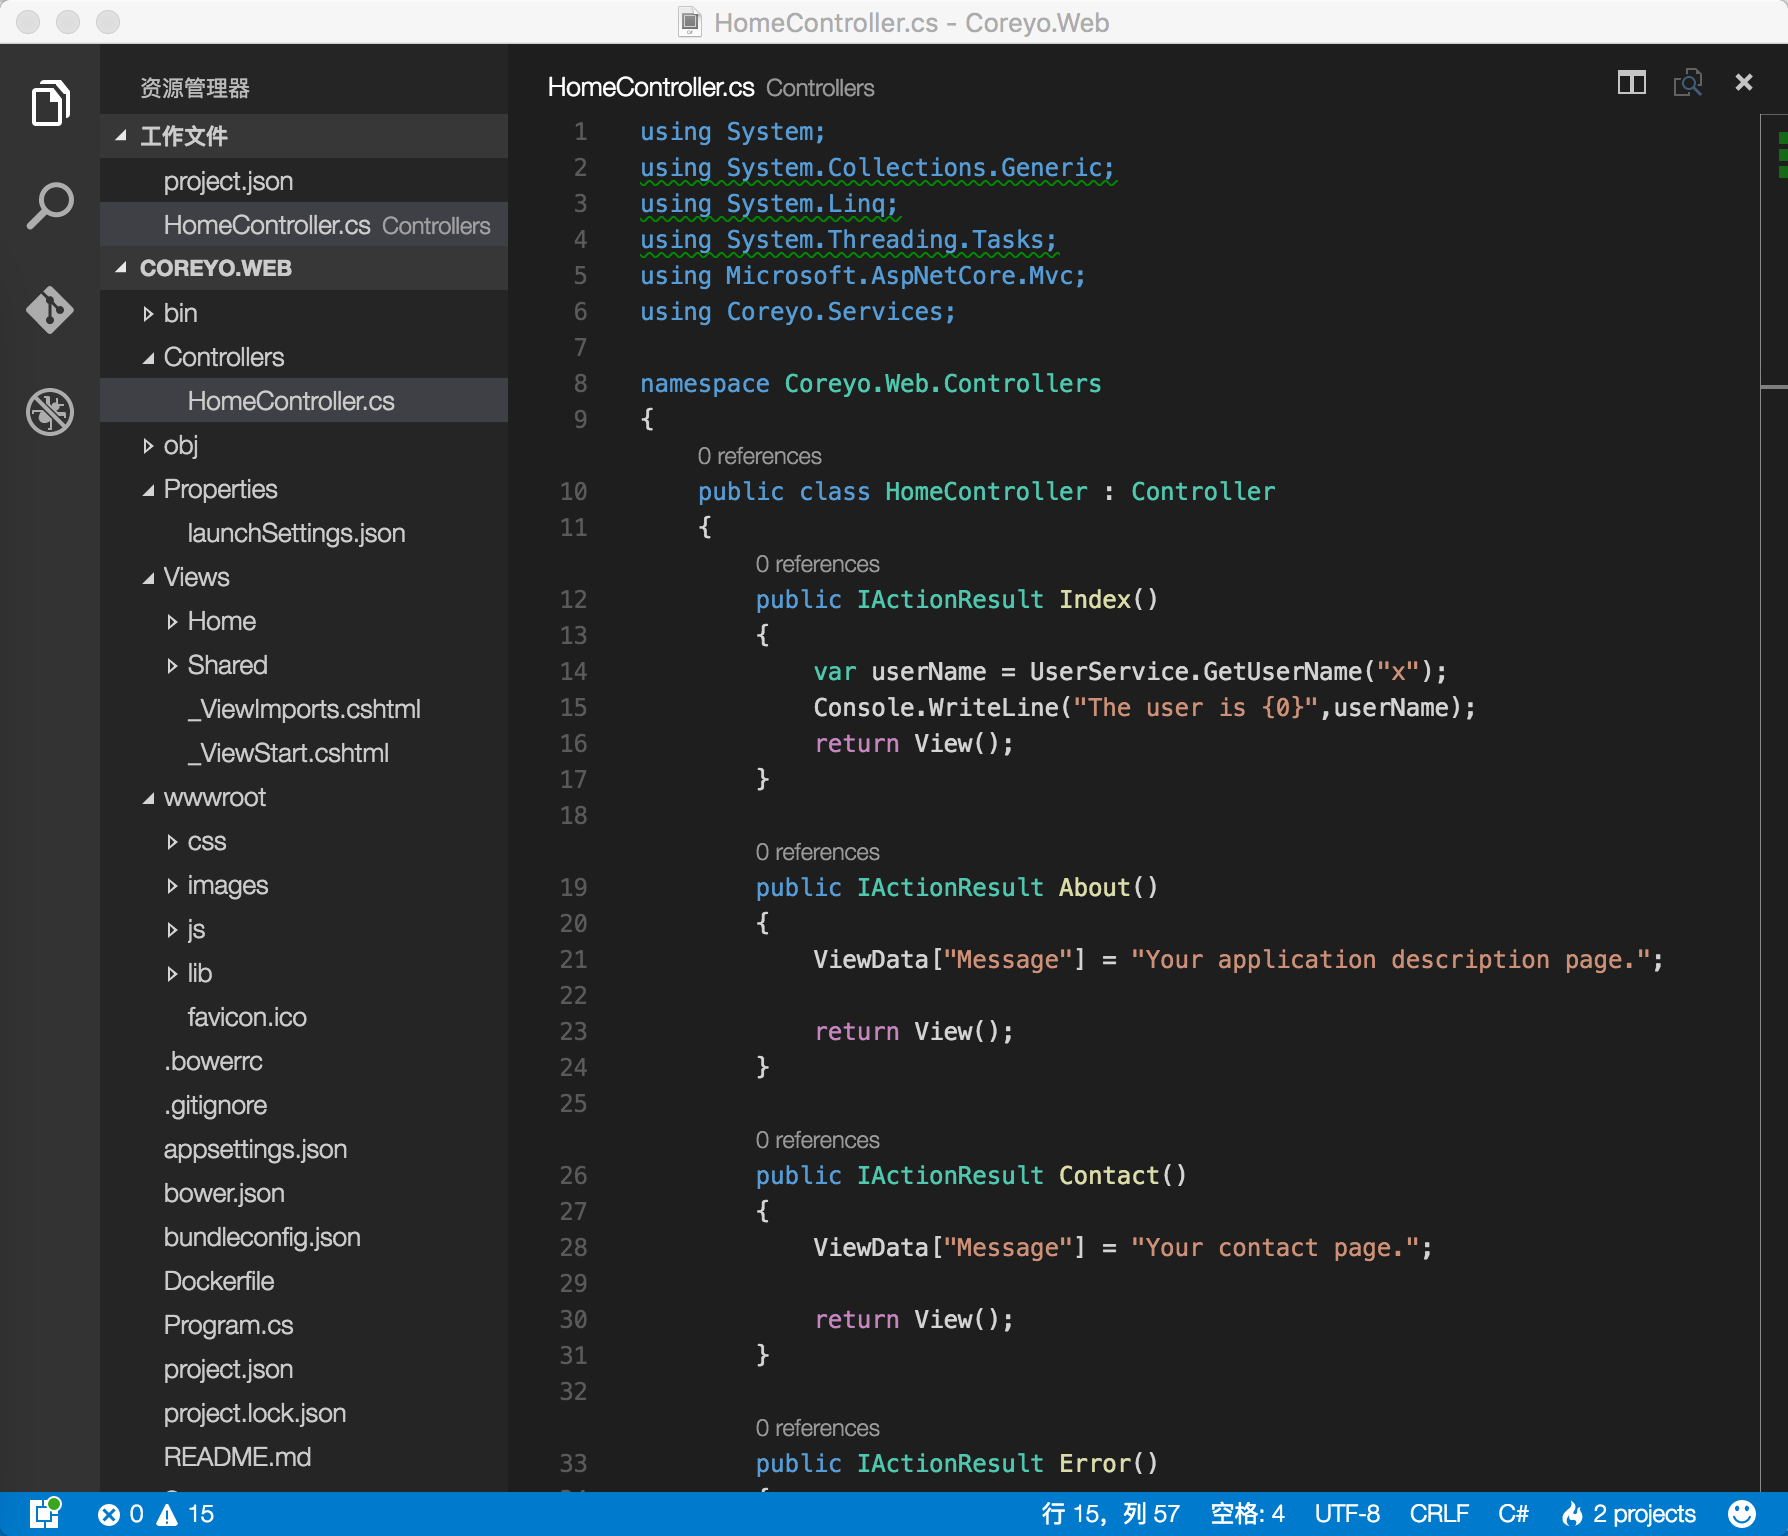The height and width of the screenshot is (1536, 1788).
Task: Open bower.json
Action: click(304, 1193)
